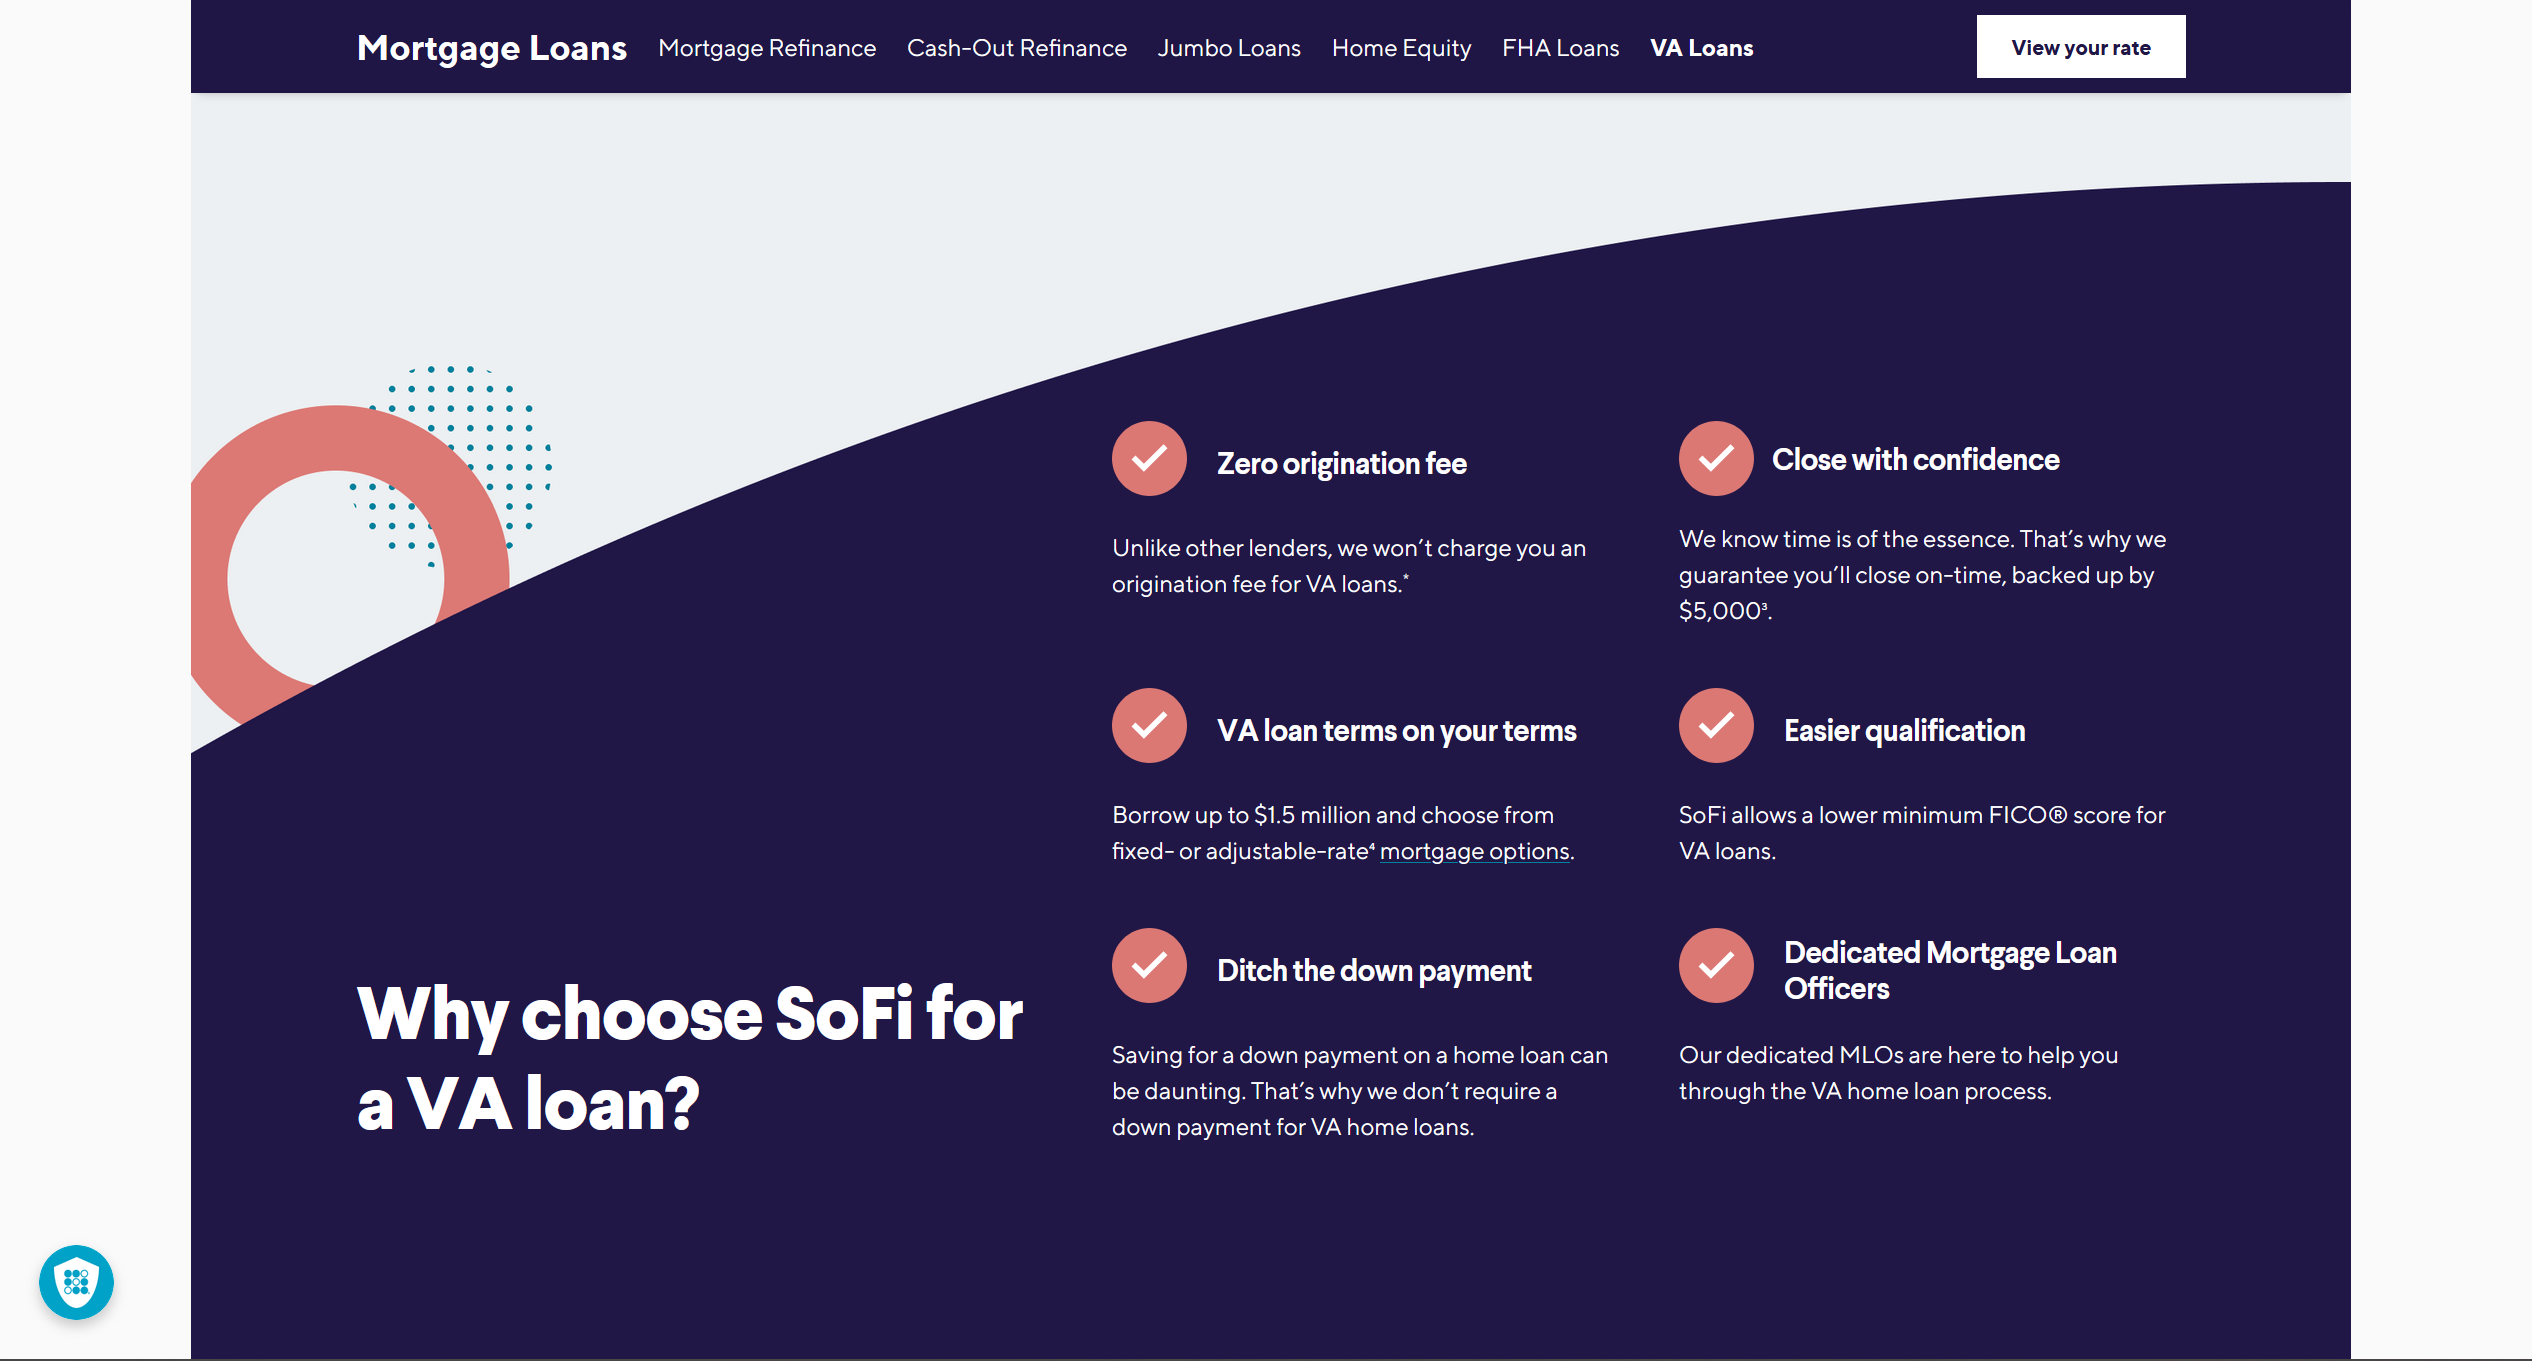The width and height of the screenshot is (2532, 1361).
Task: Click the Close with confidence checkmark icon
Action: pos(1715,459)
